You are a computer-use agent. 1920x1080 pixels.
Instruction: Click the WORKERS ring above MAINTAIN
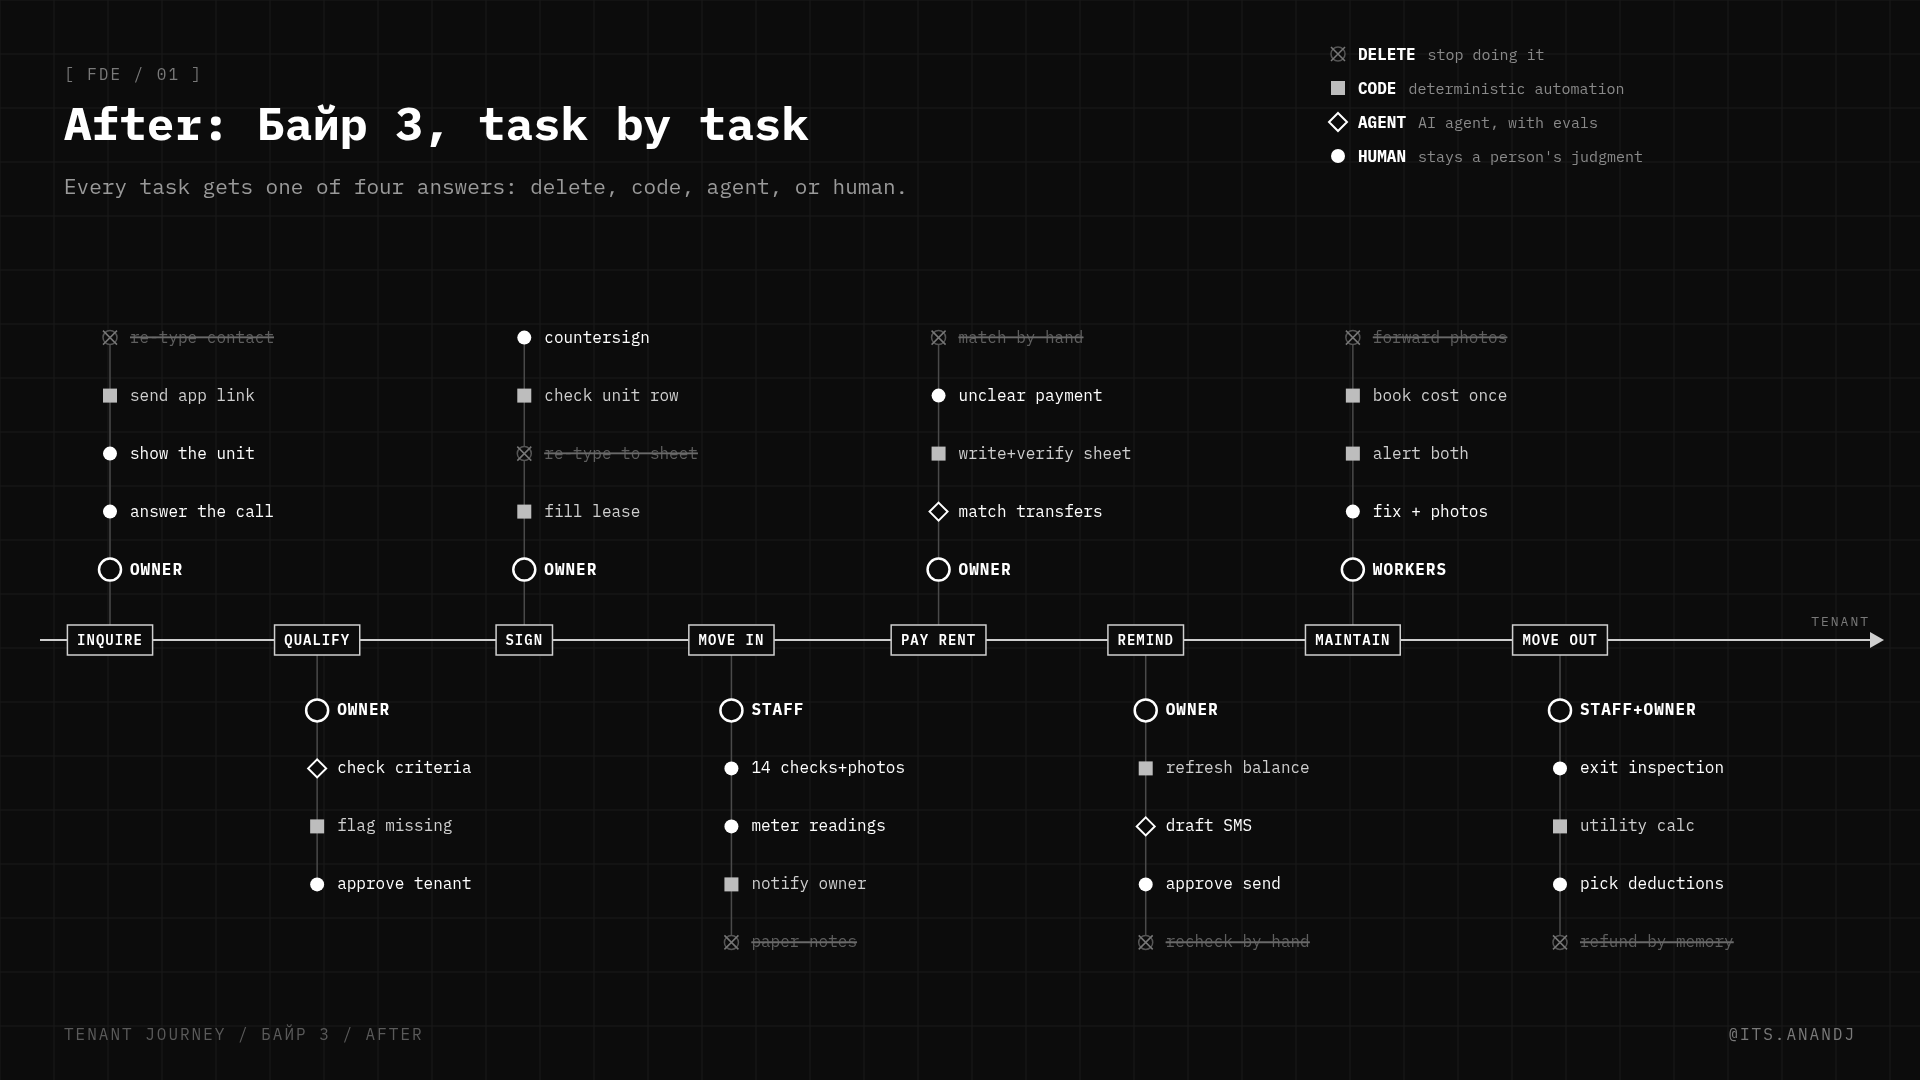[x=1353, y=570]
